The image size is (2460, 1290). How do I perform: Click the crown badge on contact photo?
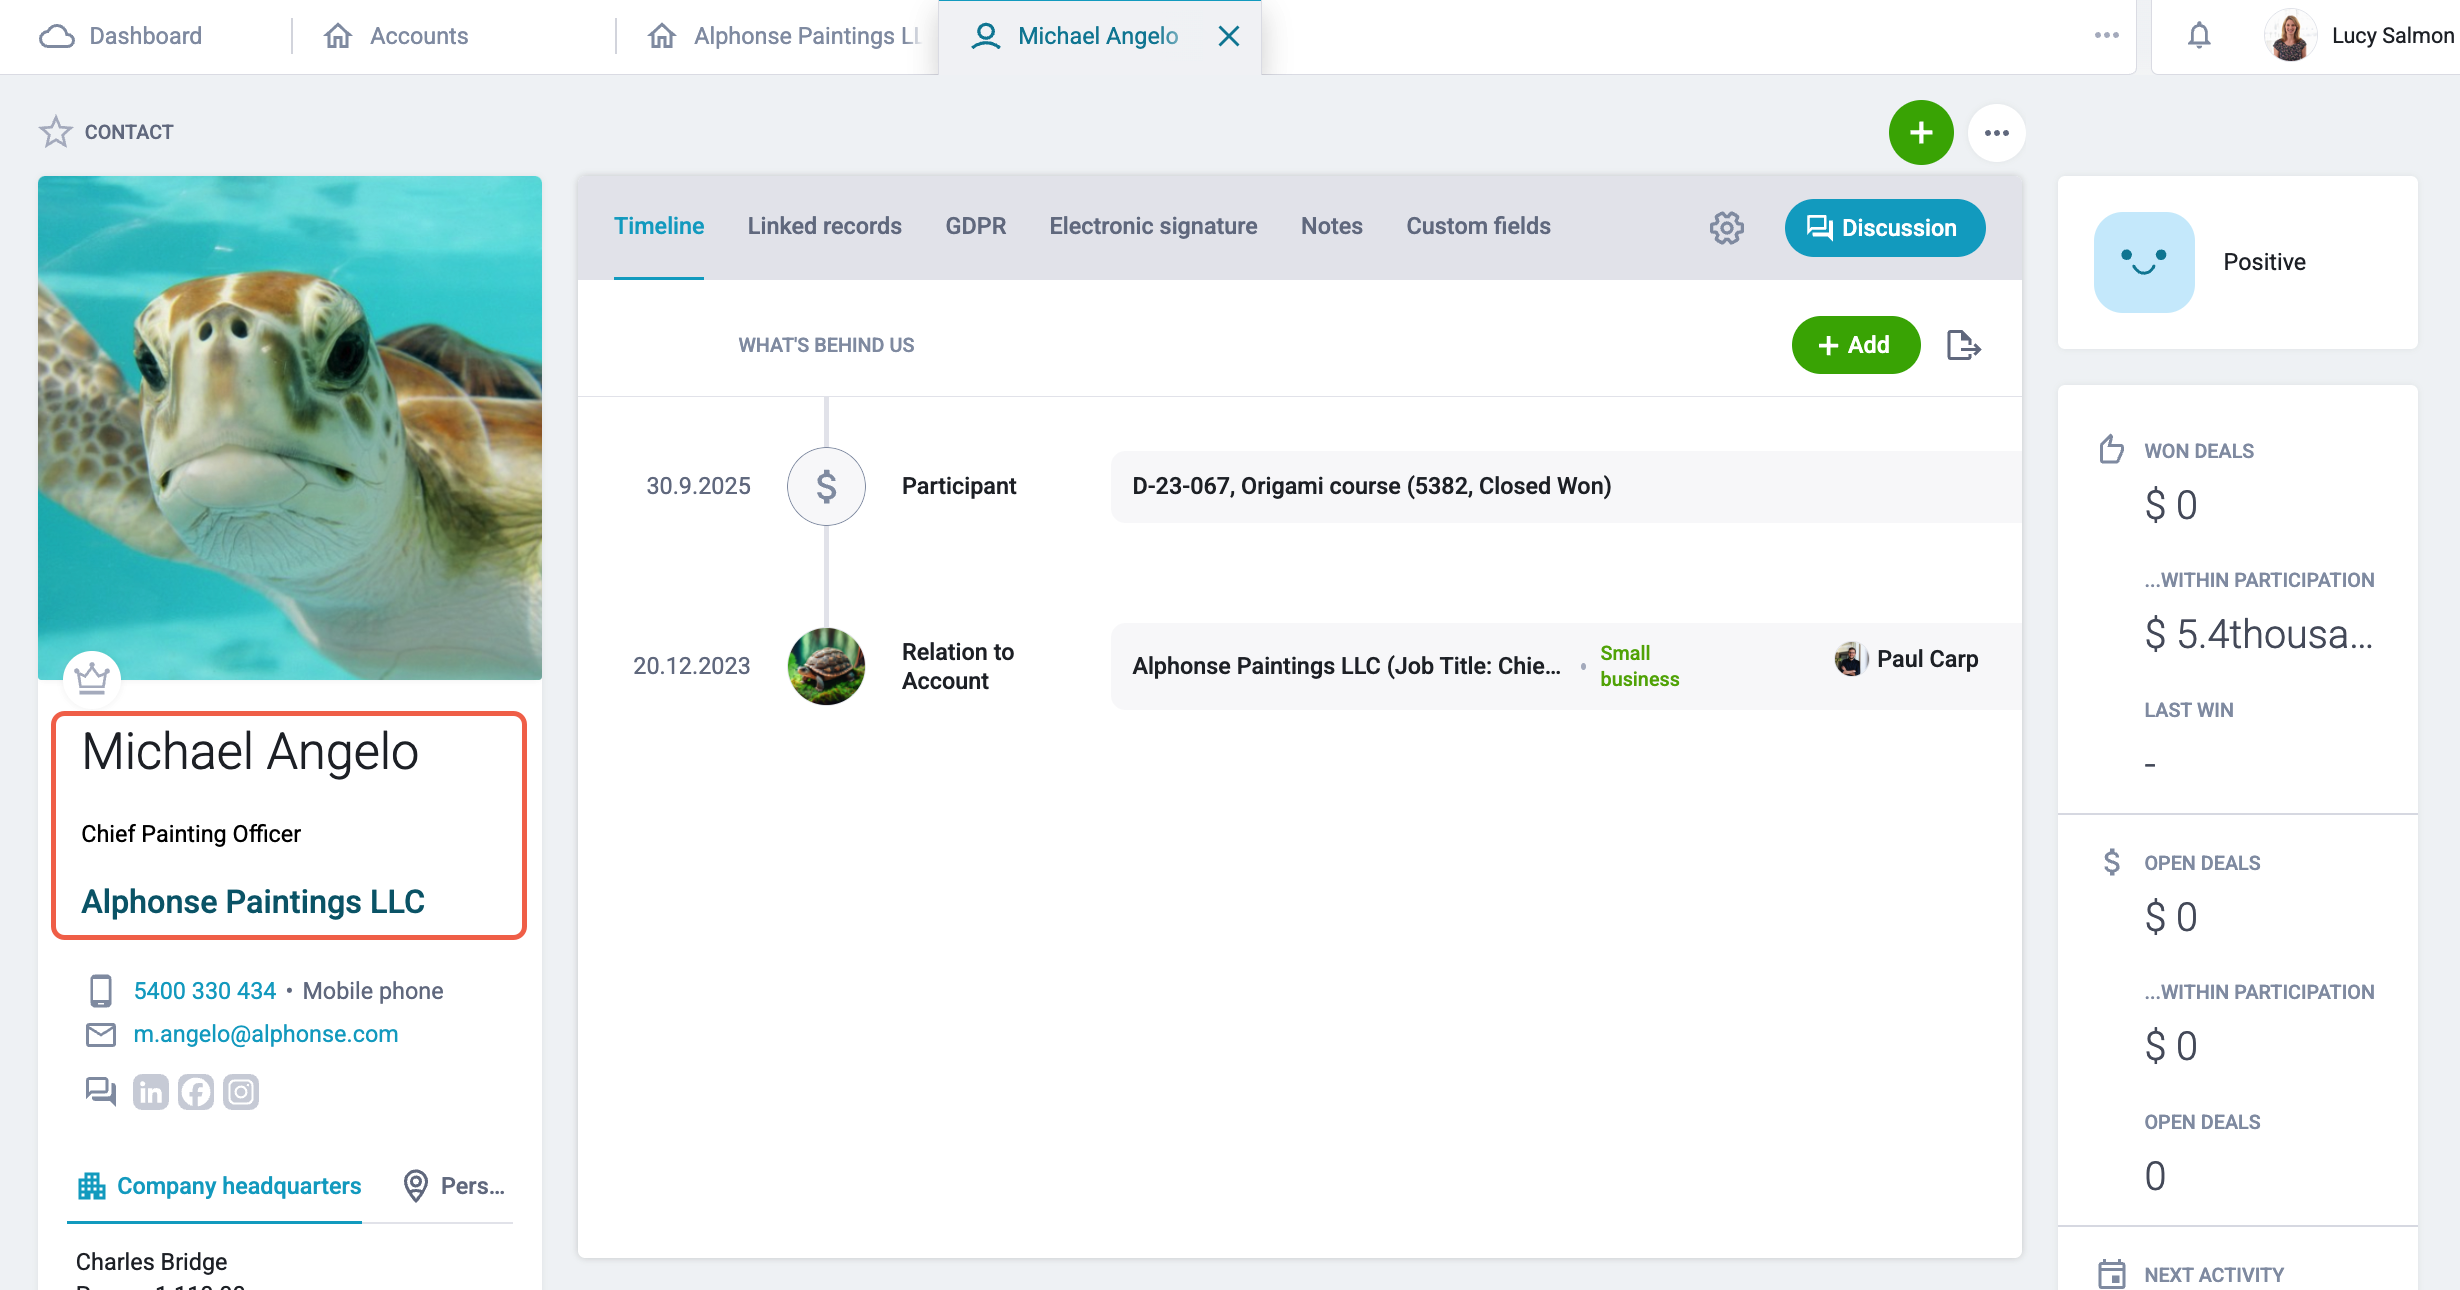click(x=92, y=679)
